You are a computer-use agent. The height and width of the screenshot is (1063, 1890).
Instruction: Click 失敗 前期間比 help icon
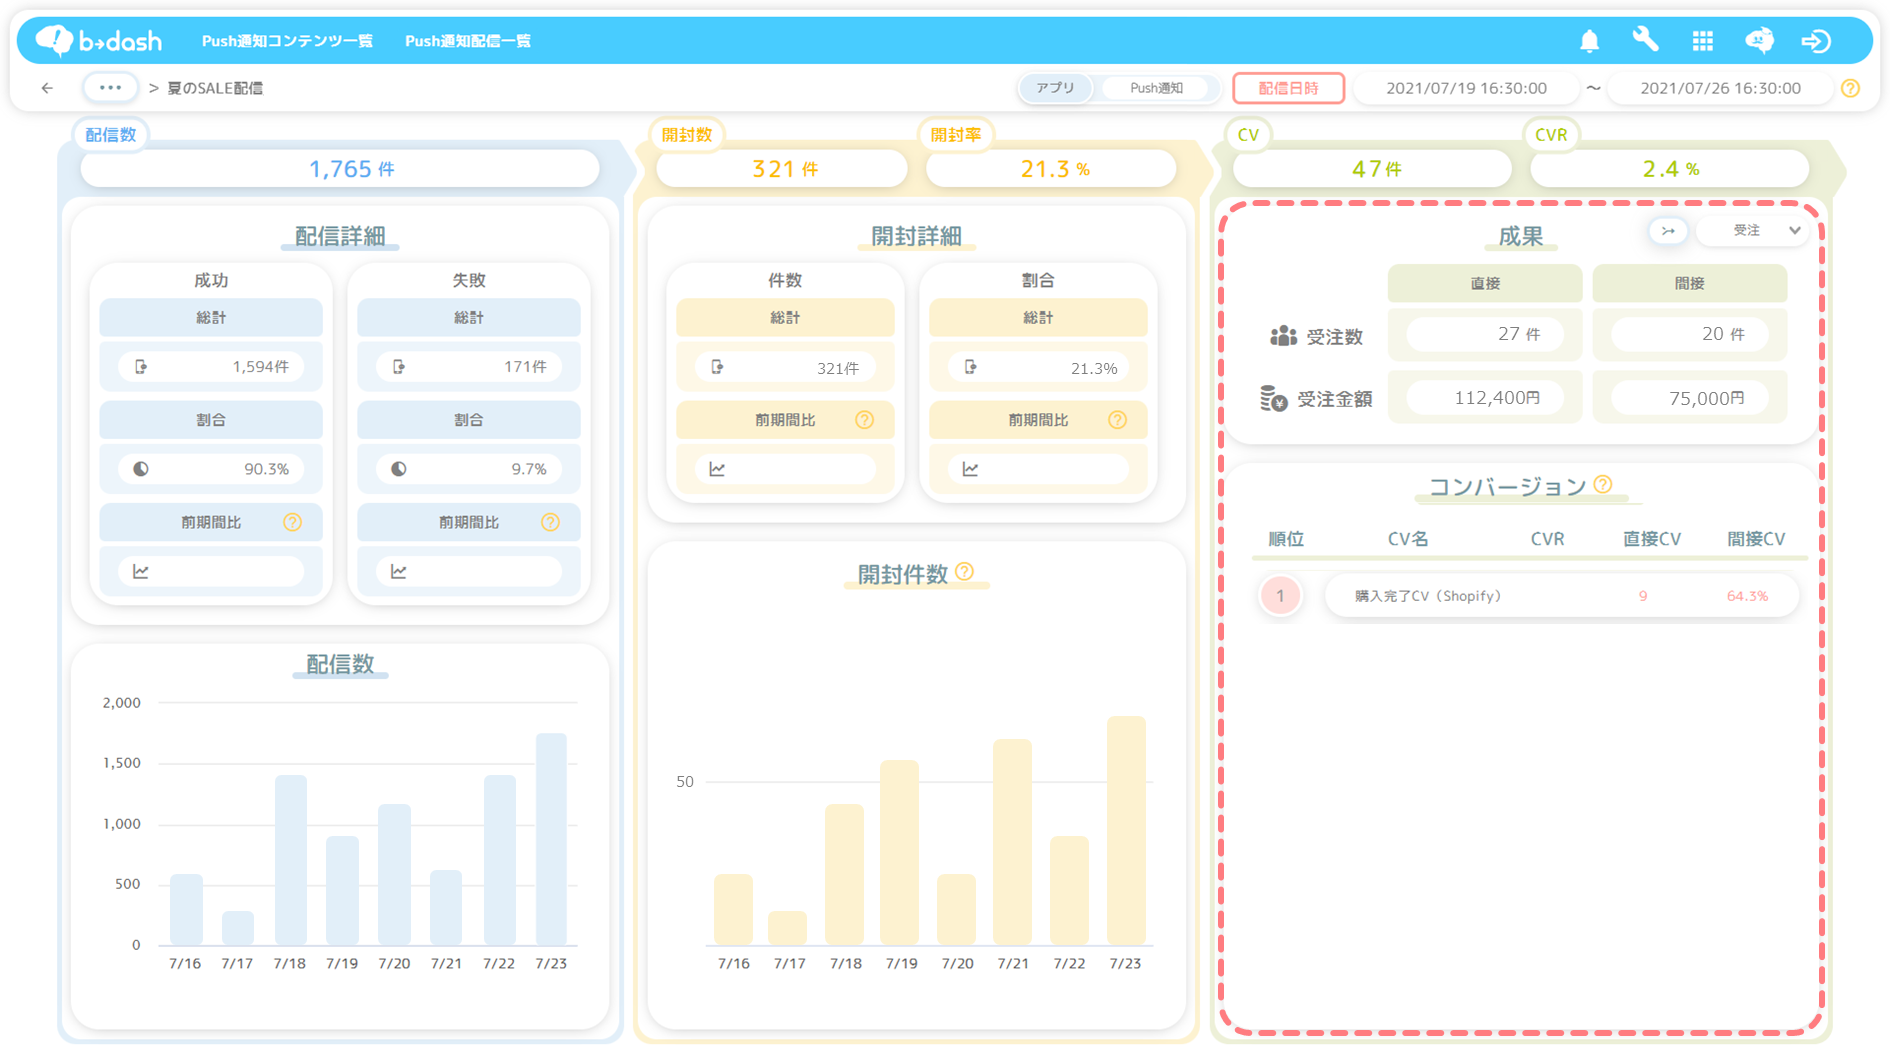pyautogui.click(x=550, y=522)
